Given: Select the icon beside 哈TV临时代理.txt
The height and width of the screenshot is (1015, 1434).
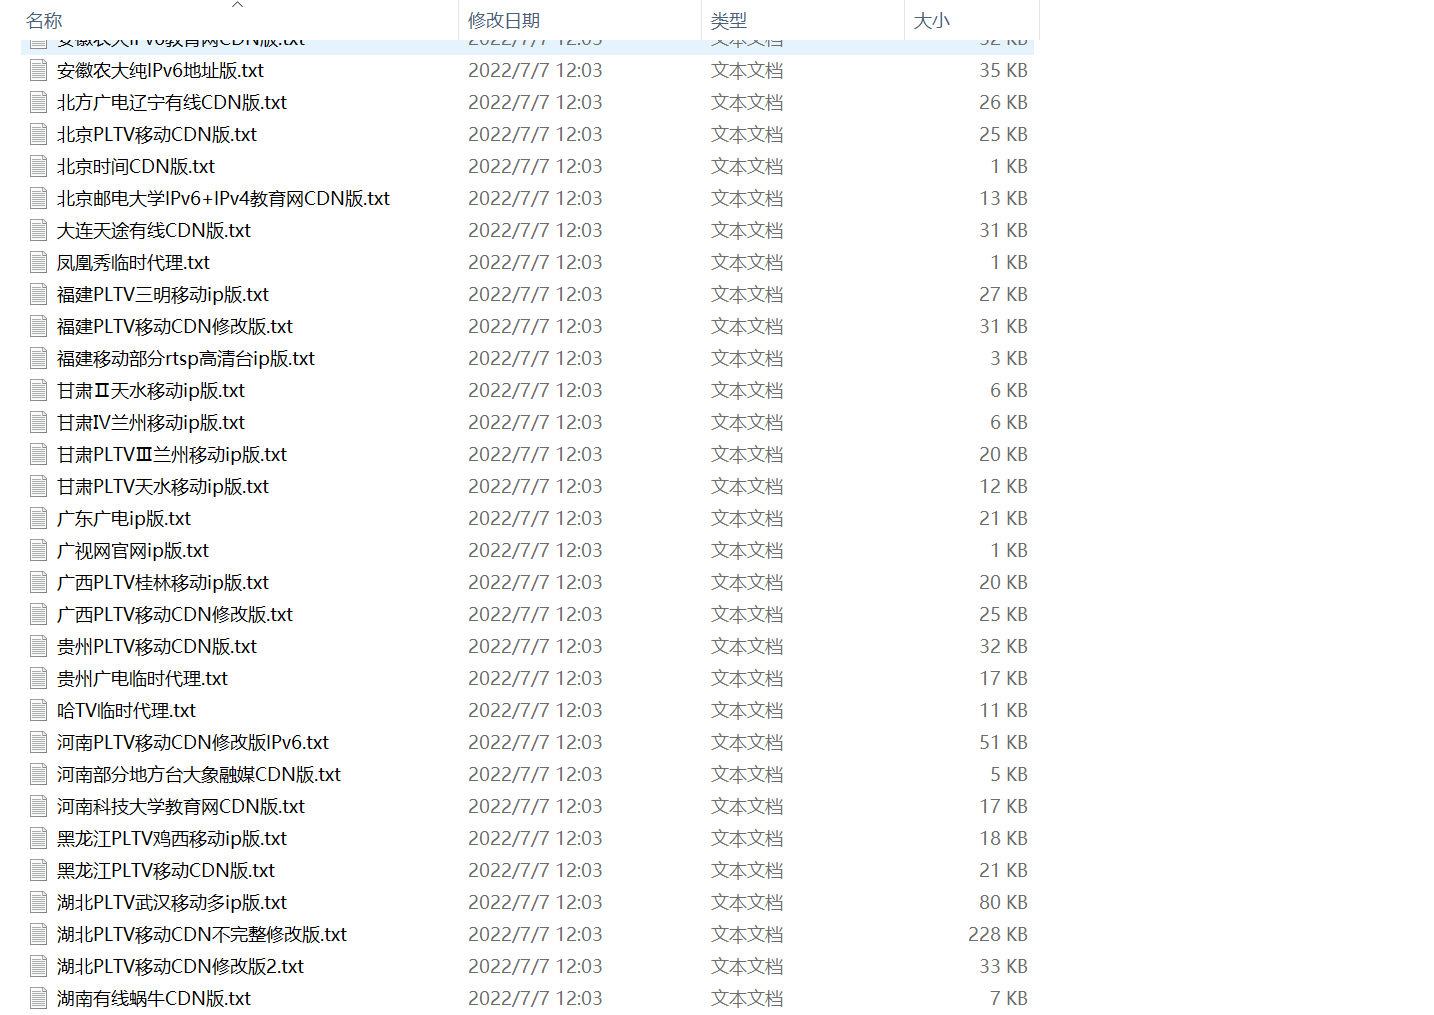Looking at the screenshot, I should (39, 710).
